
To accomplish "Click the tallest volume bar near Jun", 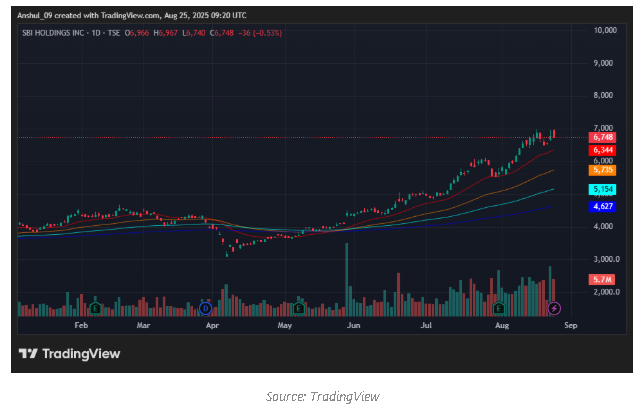I will point(347,280).
